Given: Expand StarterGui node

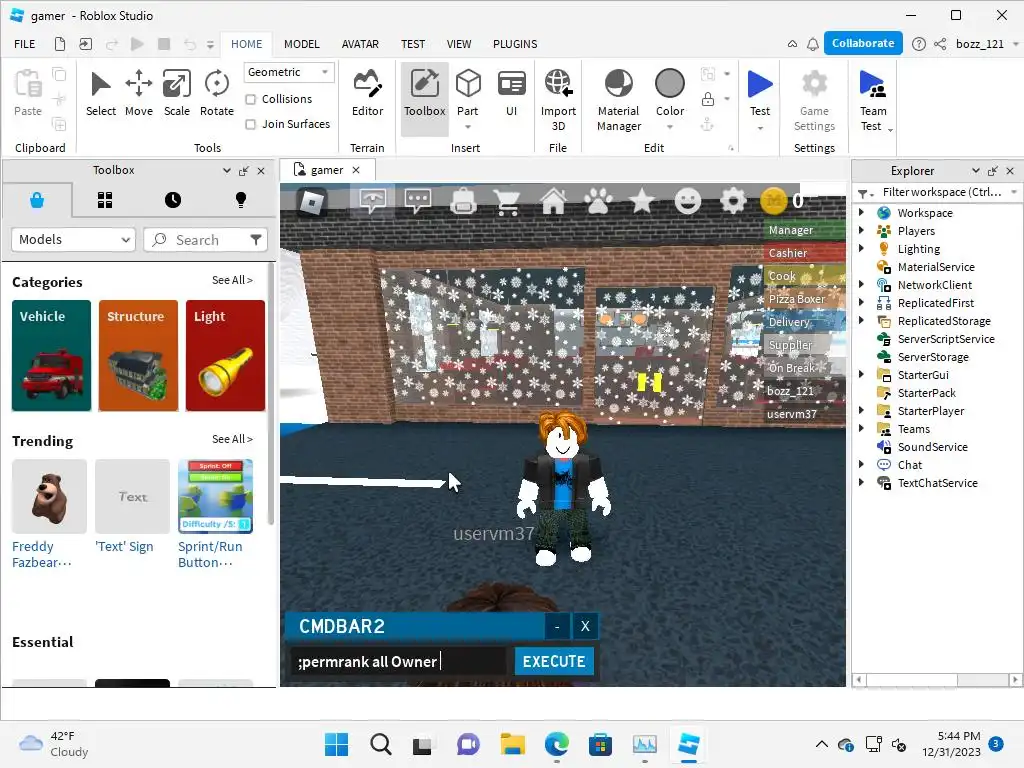Looking at the screenshot, I should pos(861,374).
